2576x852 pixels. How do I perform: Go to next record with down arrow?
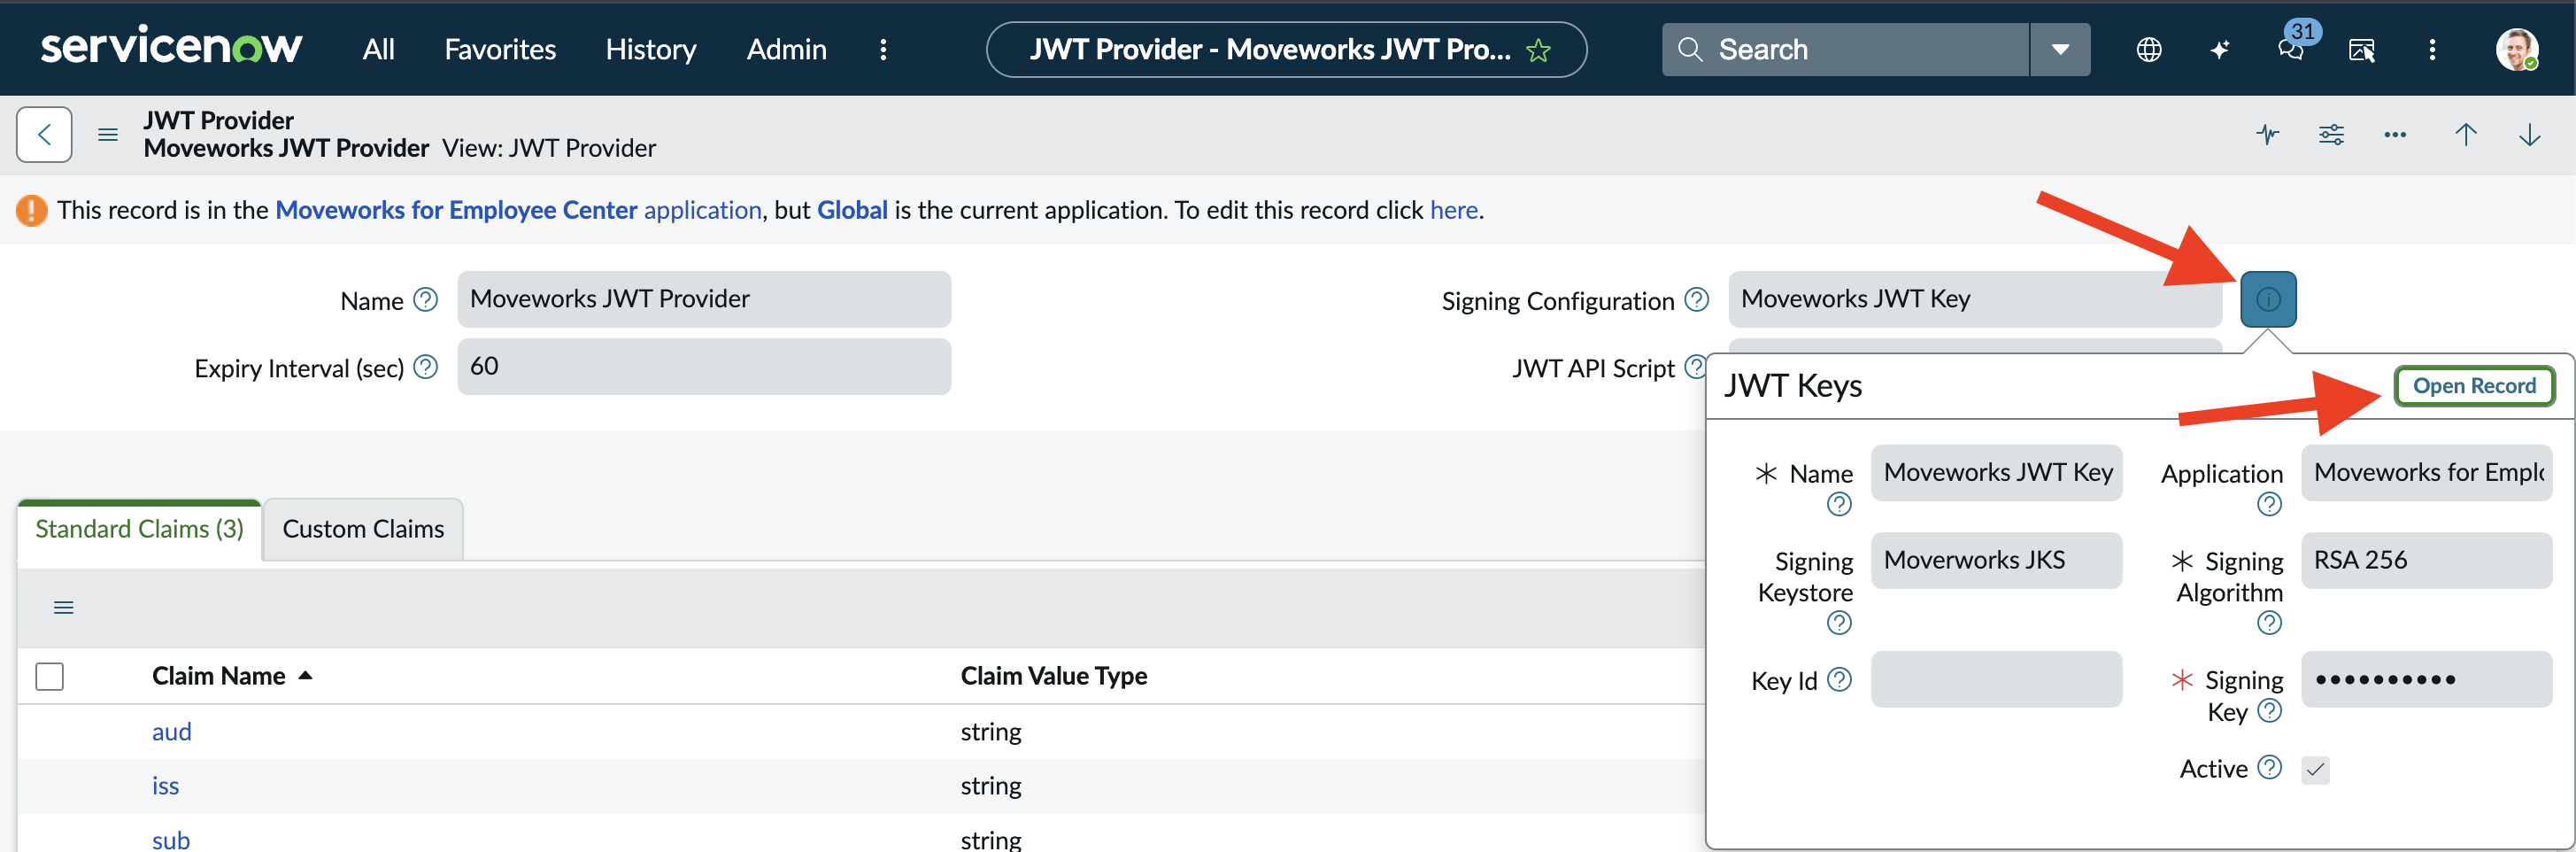tap(2530, 134)
